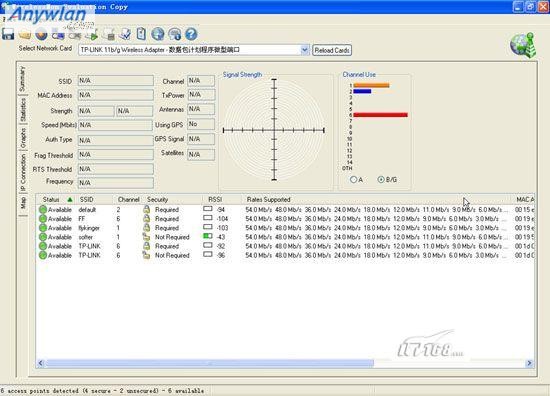Sort networks by RSSI column header

[x=215, y=199]
